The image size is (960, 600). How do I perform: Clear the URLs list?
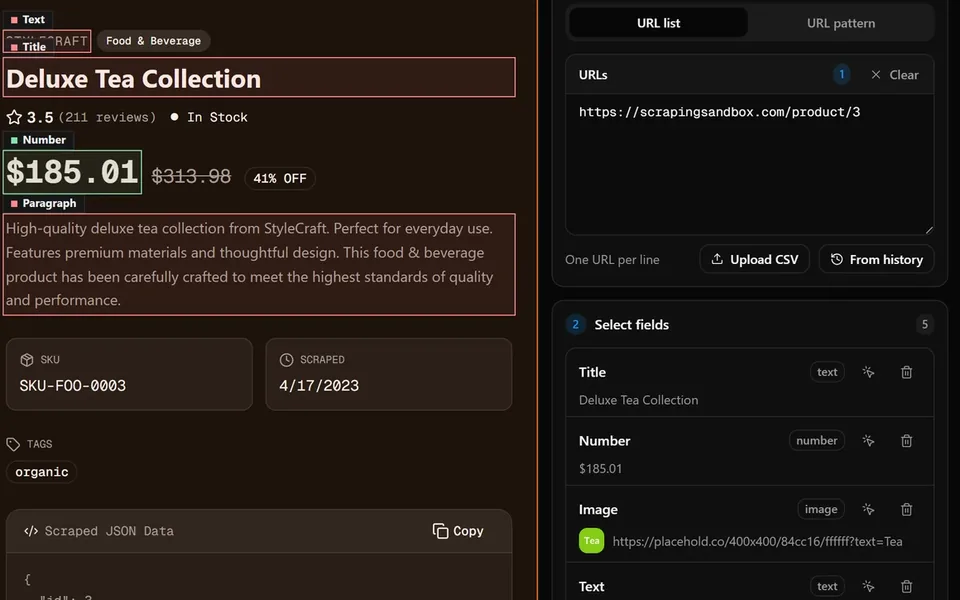point(894,75)
